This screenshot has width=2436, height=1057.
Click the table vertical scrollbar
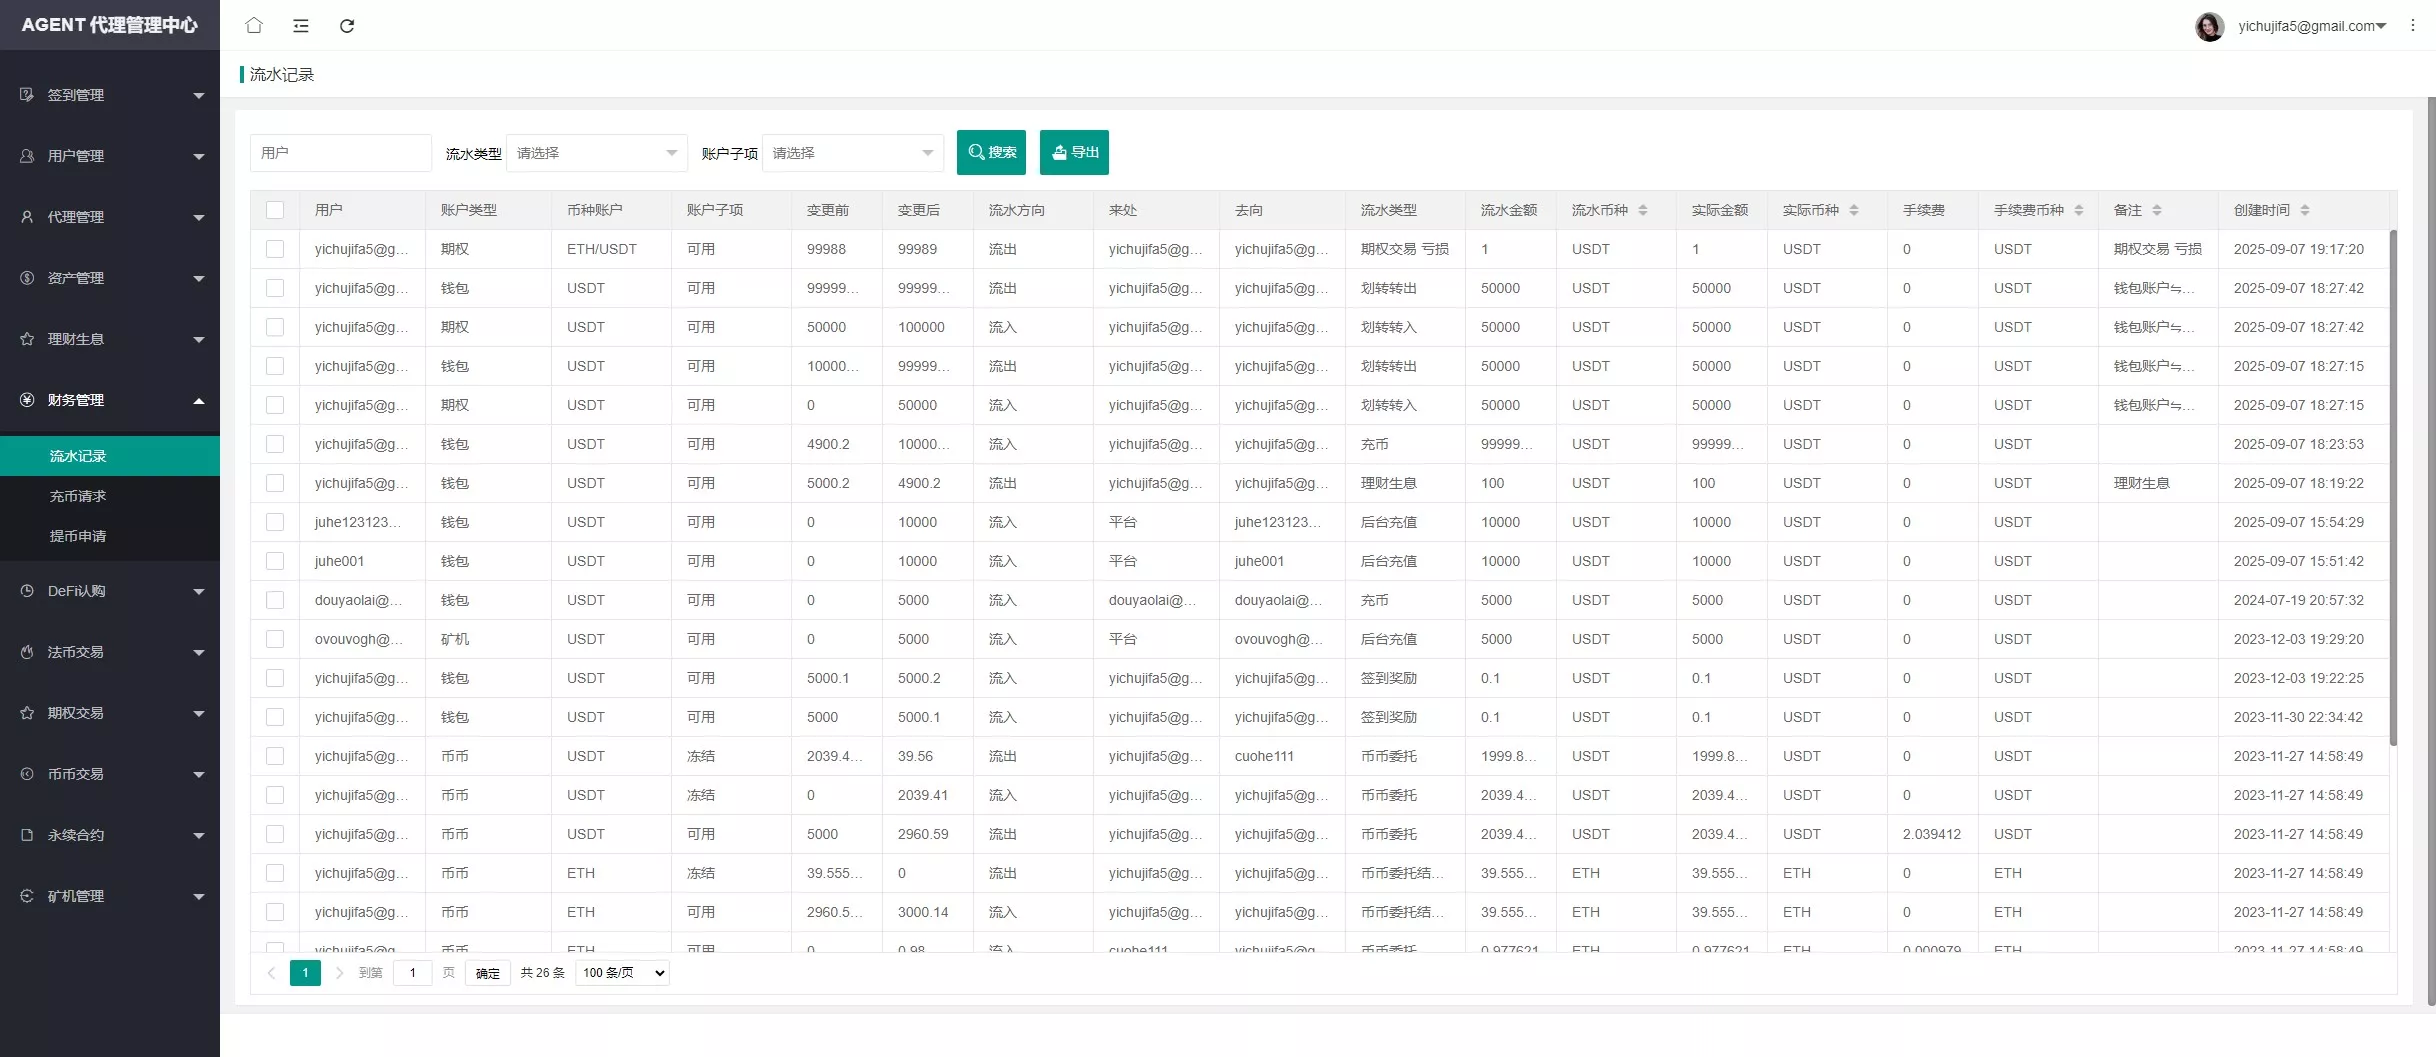click(2393, 488)
